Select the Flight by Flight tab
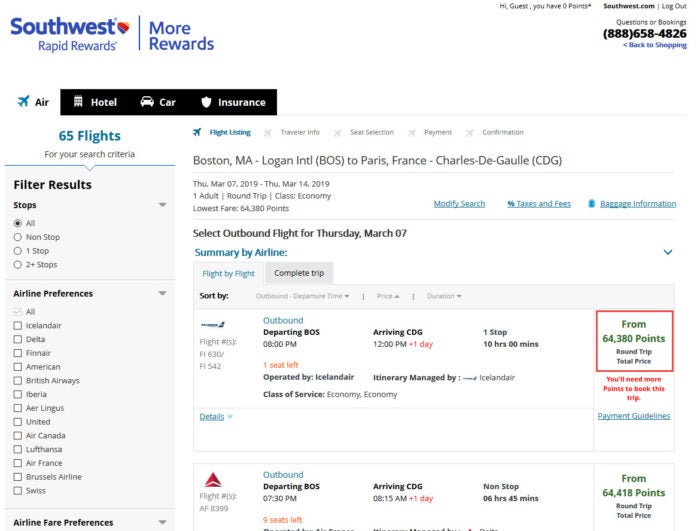The image size is (697, 531). coord(228,273)
